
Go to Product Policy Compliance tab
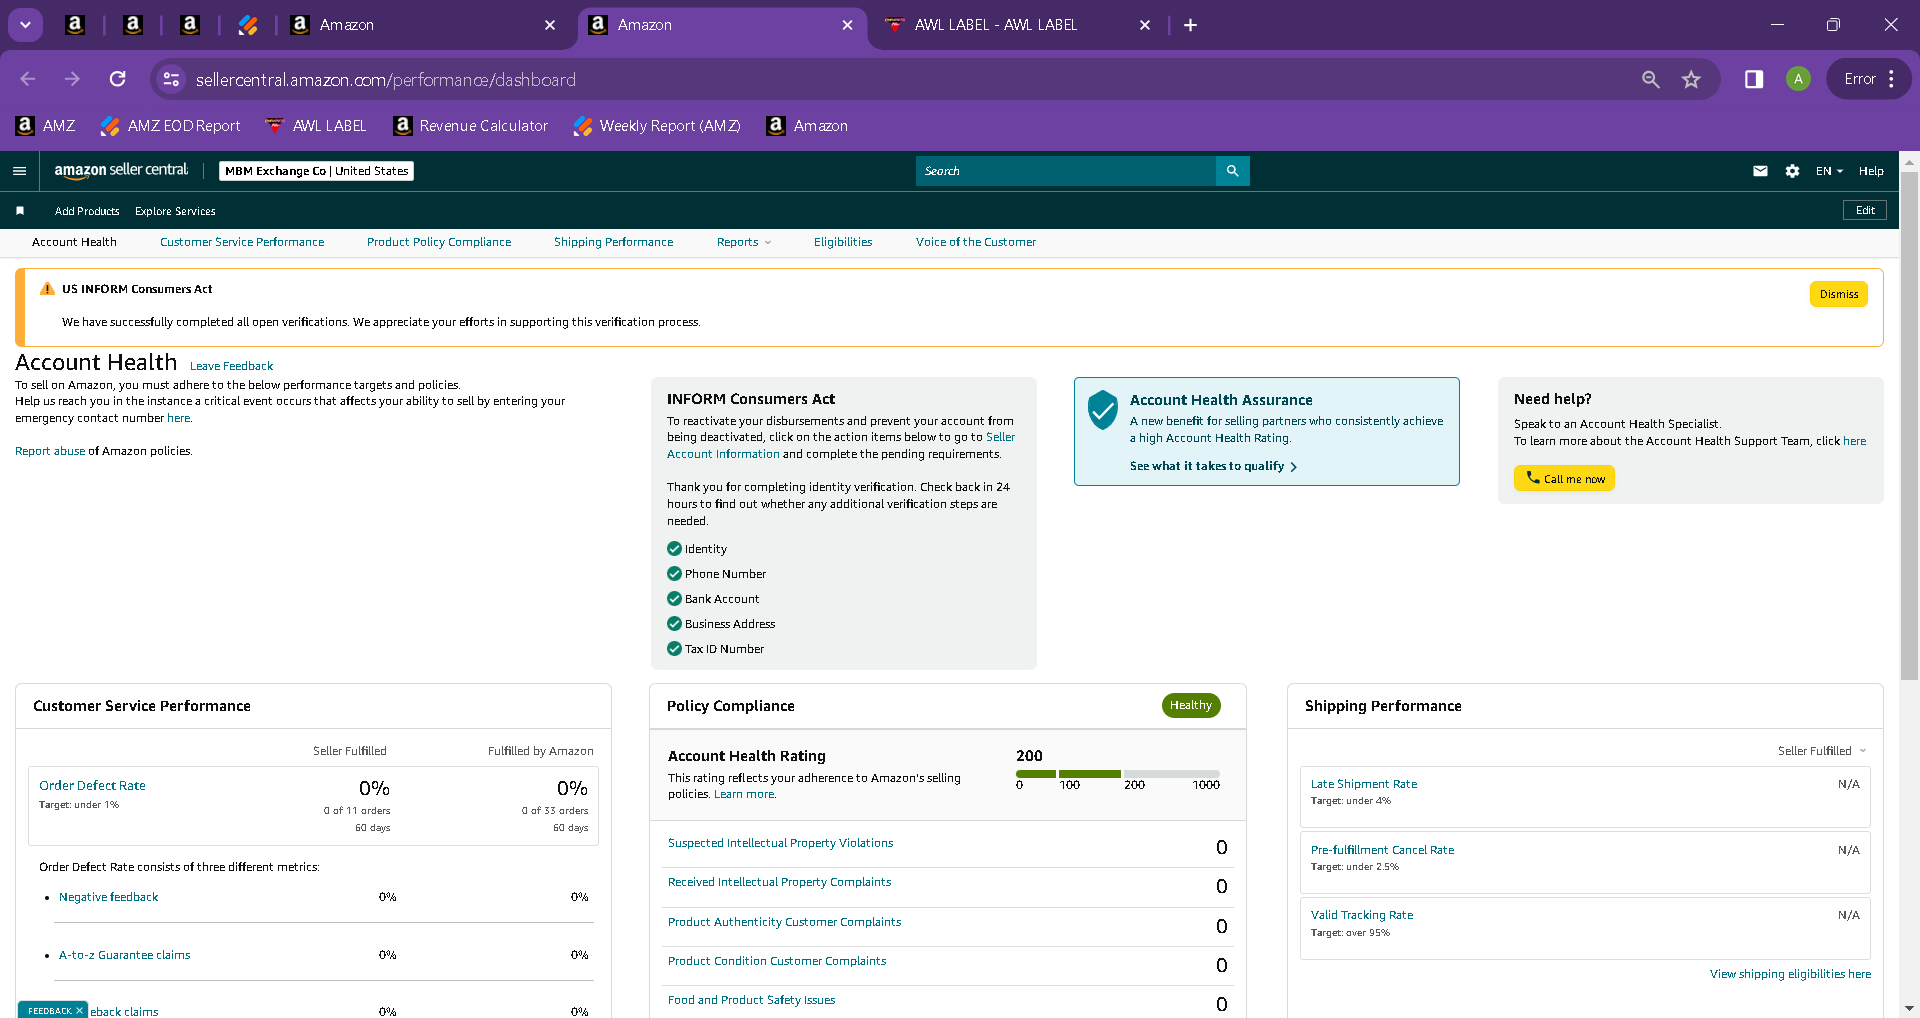click(439, 242)
